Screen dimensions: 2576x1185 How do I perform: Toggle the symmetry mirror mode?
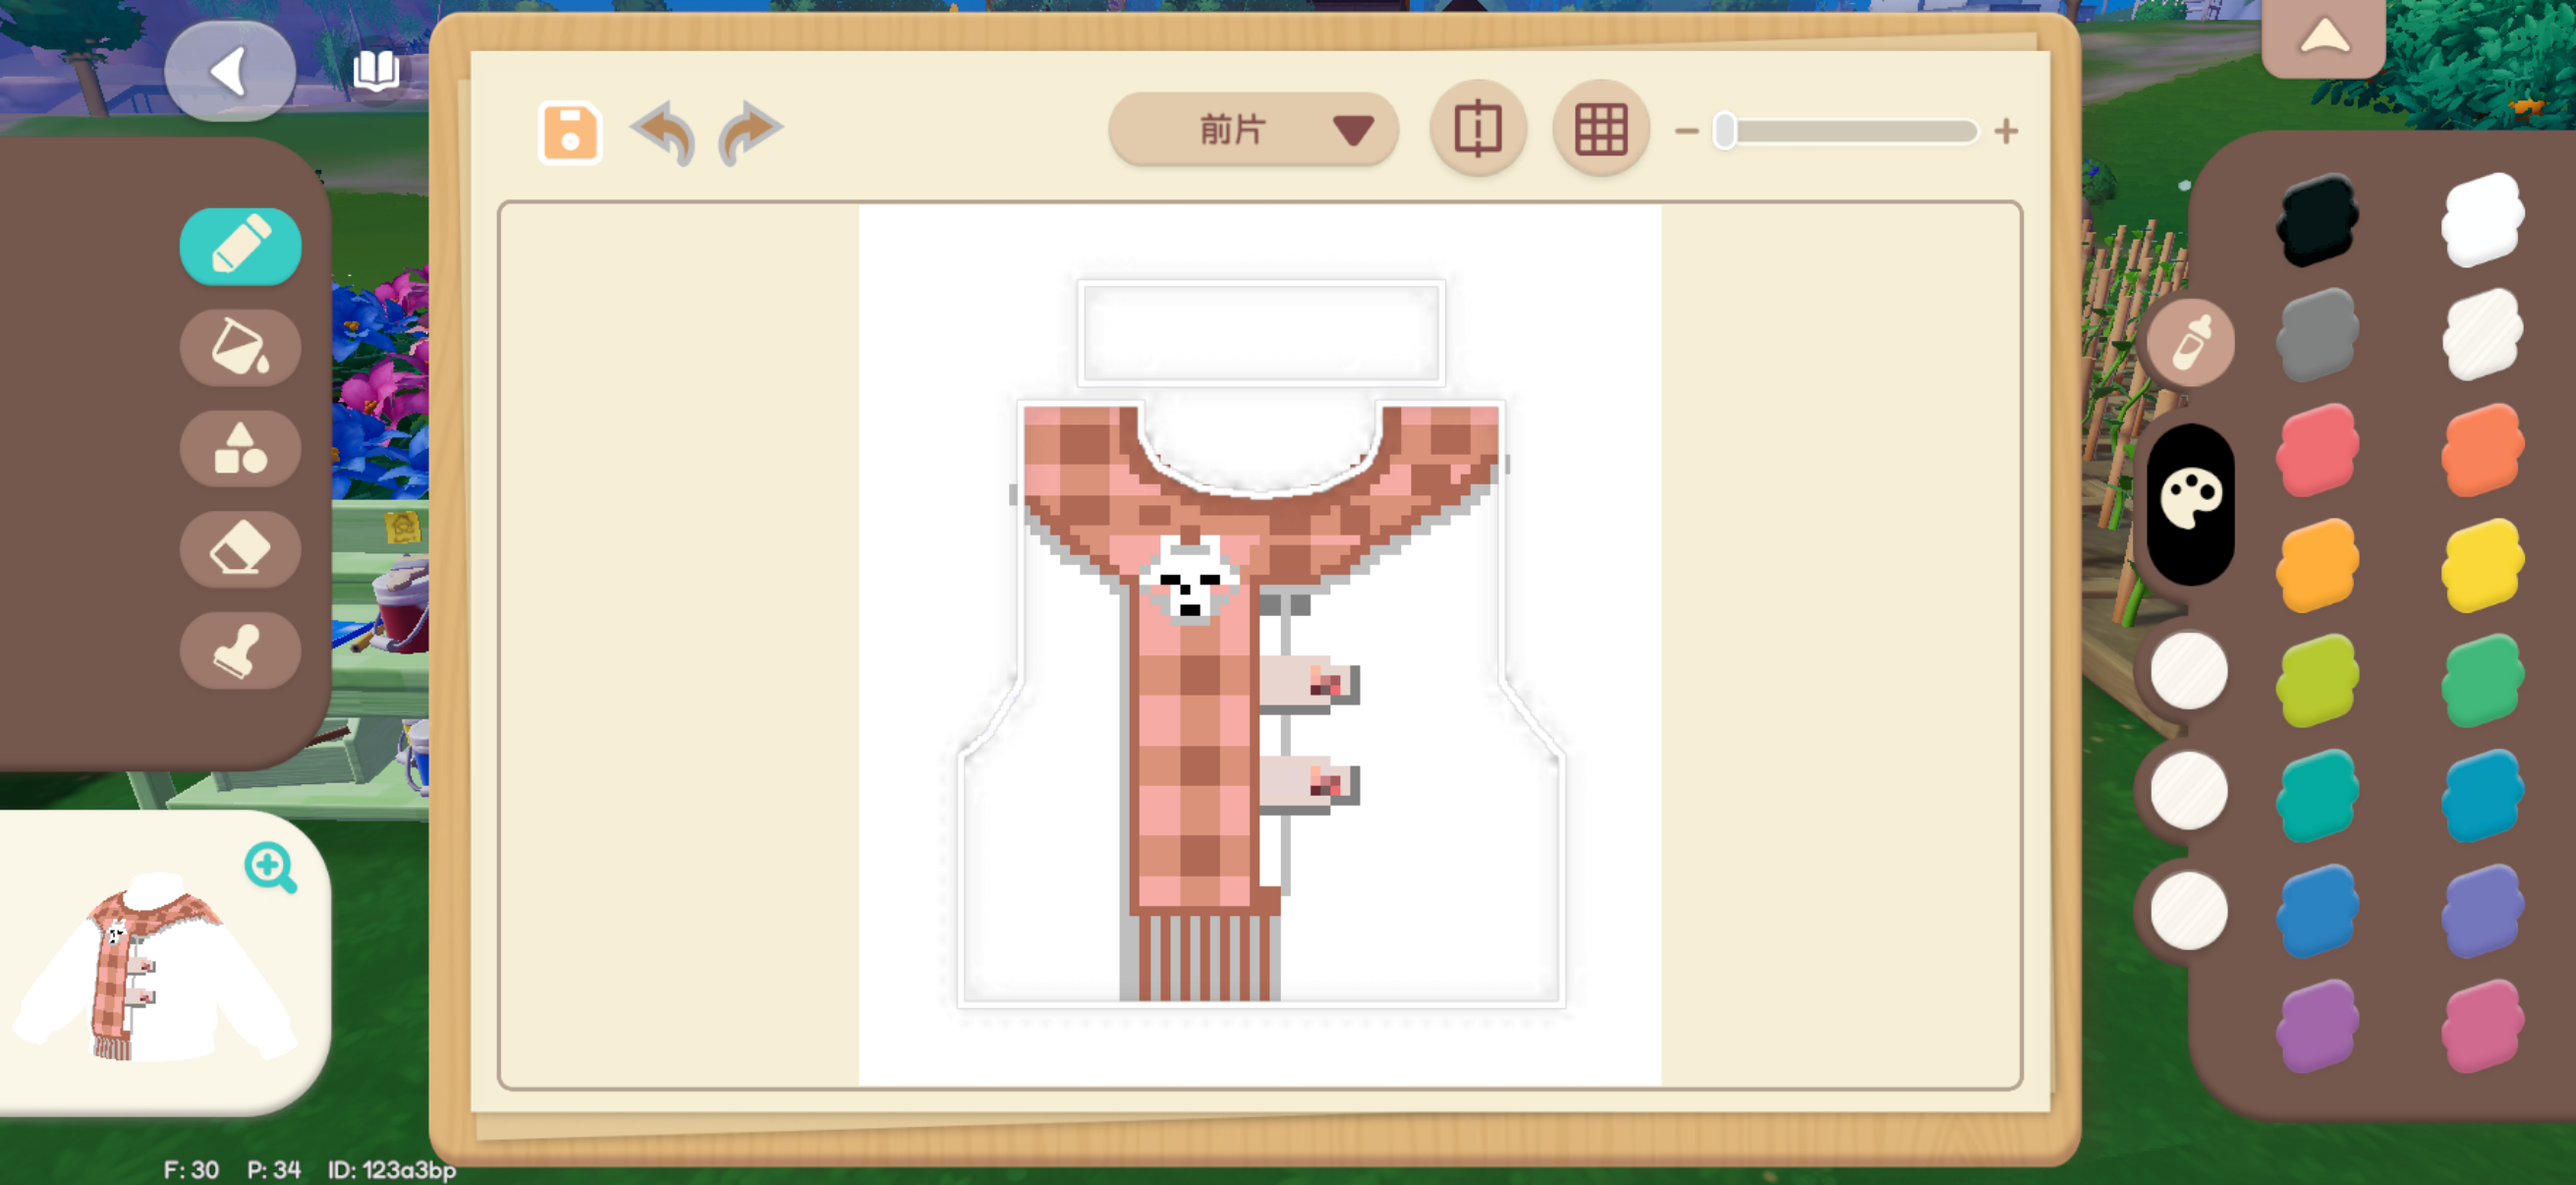pyautogui.click(x=1477, y=130)
